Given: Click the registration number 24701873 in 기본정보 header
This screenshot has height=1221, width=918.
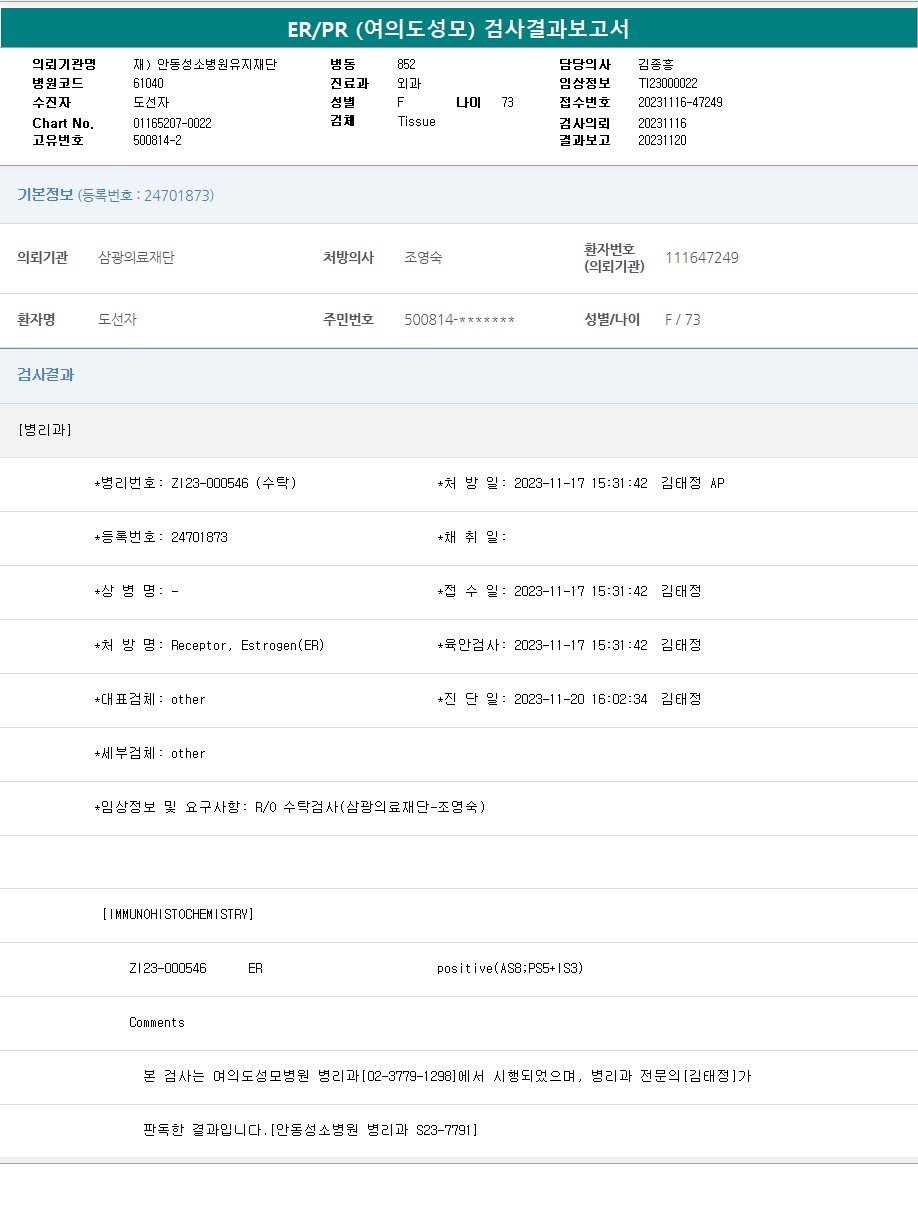Looking at the screenshot, I should [178, 196].
